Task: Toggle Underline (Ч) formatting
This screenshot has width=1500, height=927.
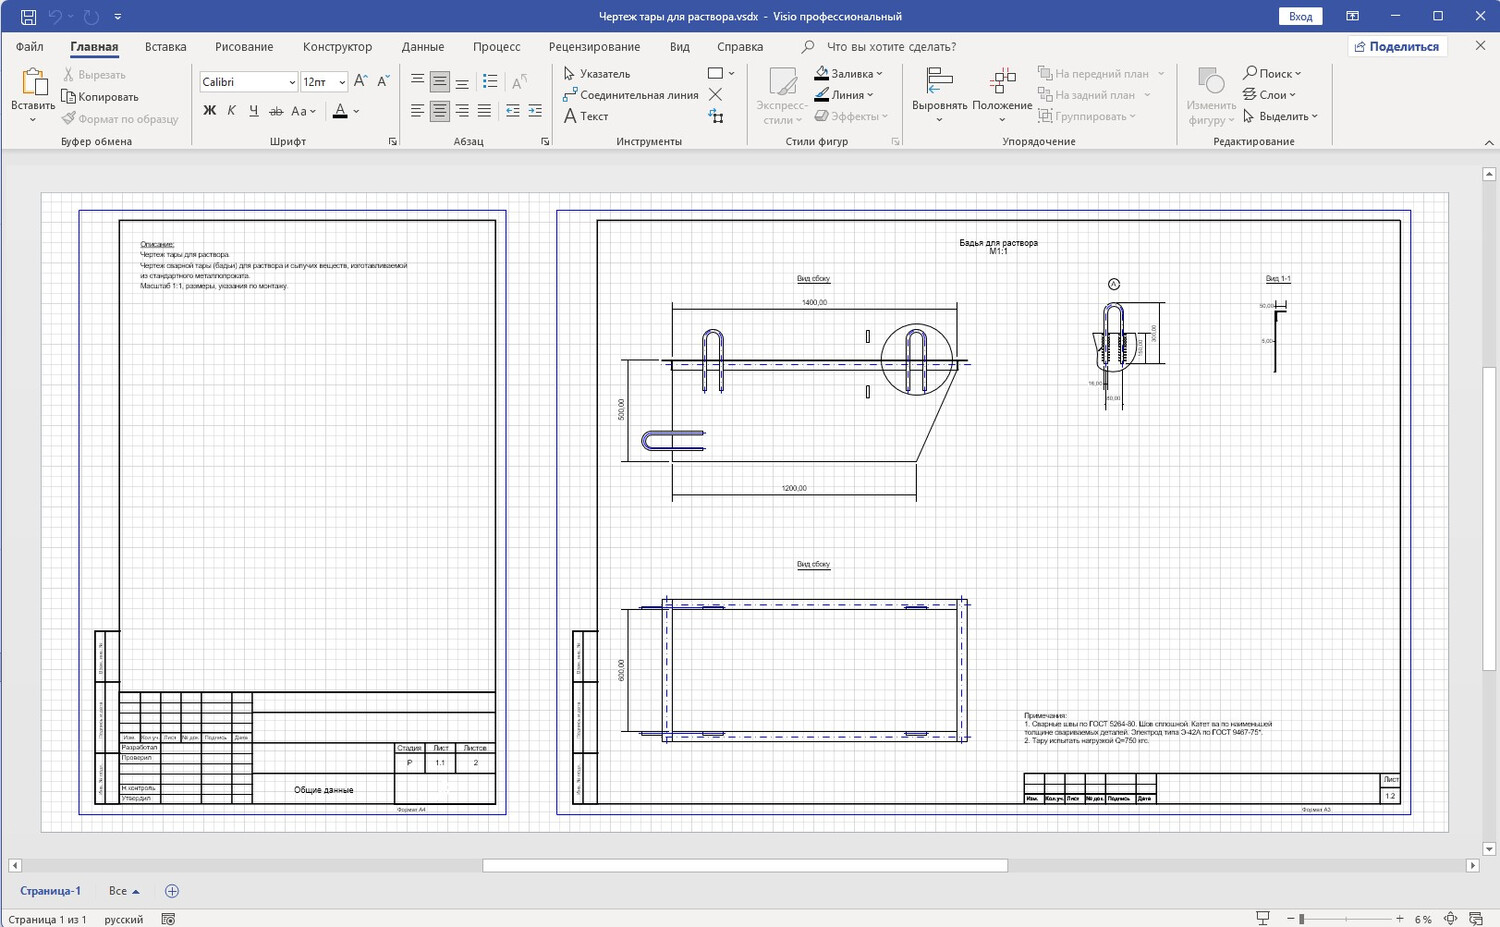Action: click(253, 111)
